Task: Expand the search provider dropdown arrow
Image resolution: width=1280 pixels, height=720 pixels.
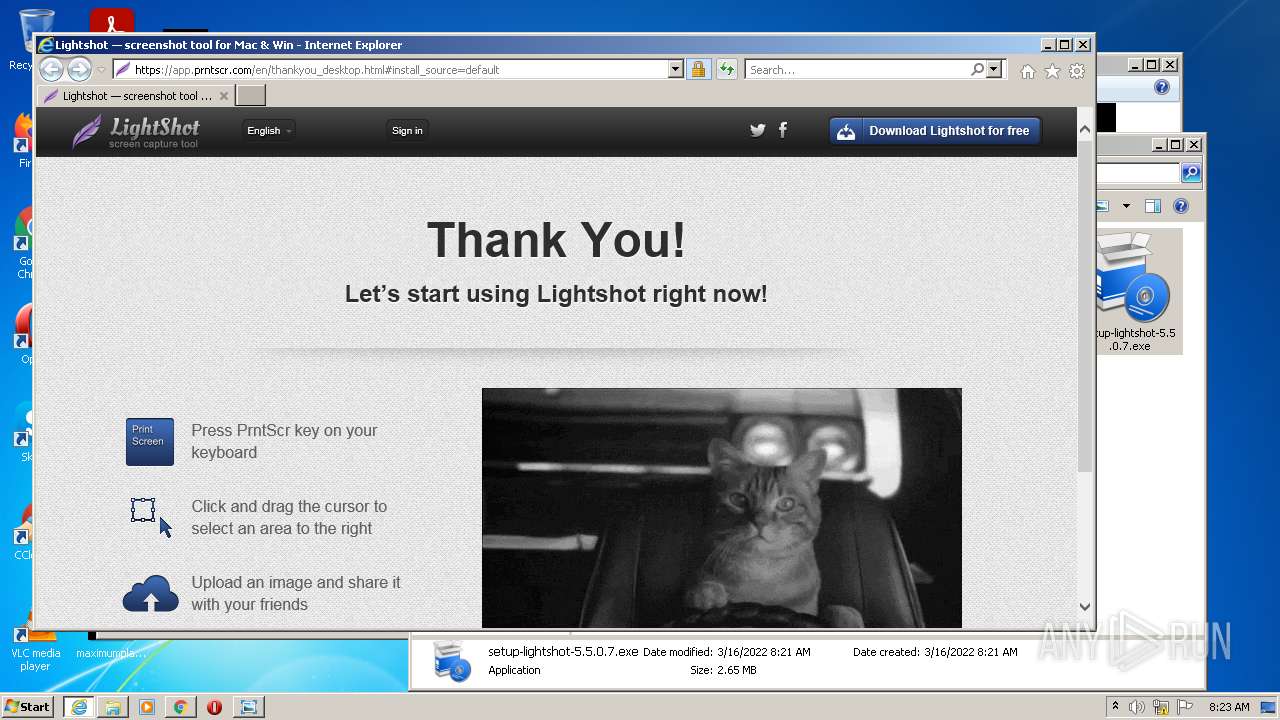Action: (994, 69)
